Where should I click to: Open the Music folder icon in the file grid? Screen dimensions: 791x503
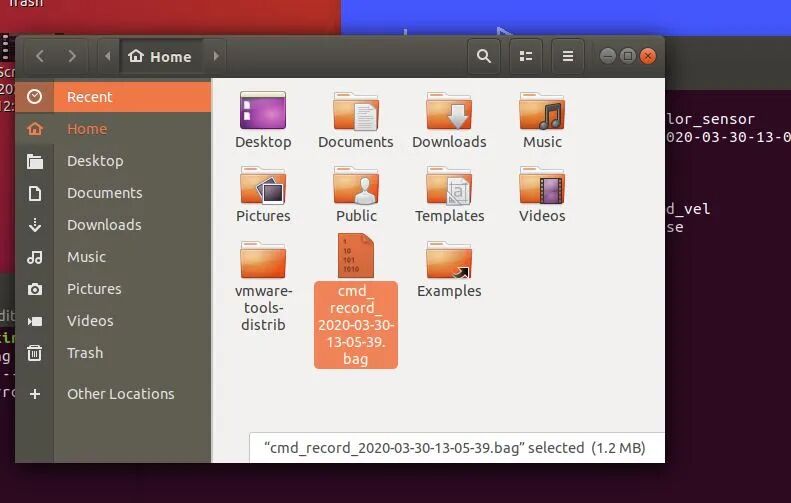click(542, 110)
